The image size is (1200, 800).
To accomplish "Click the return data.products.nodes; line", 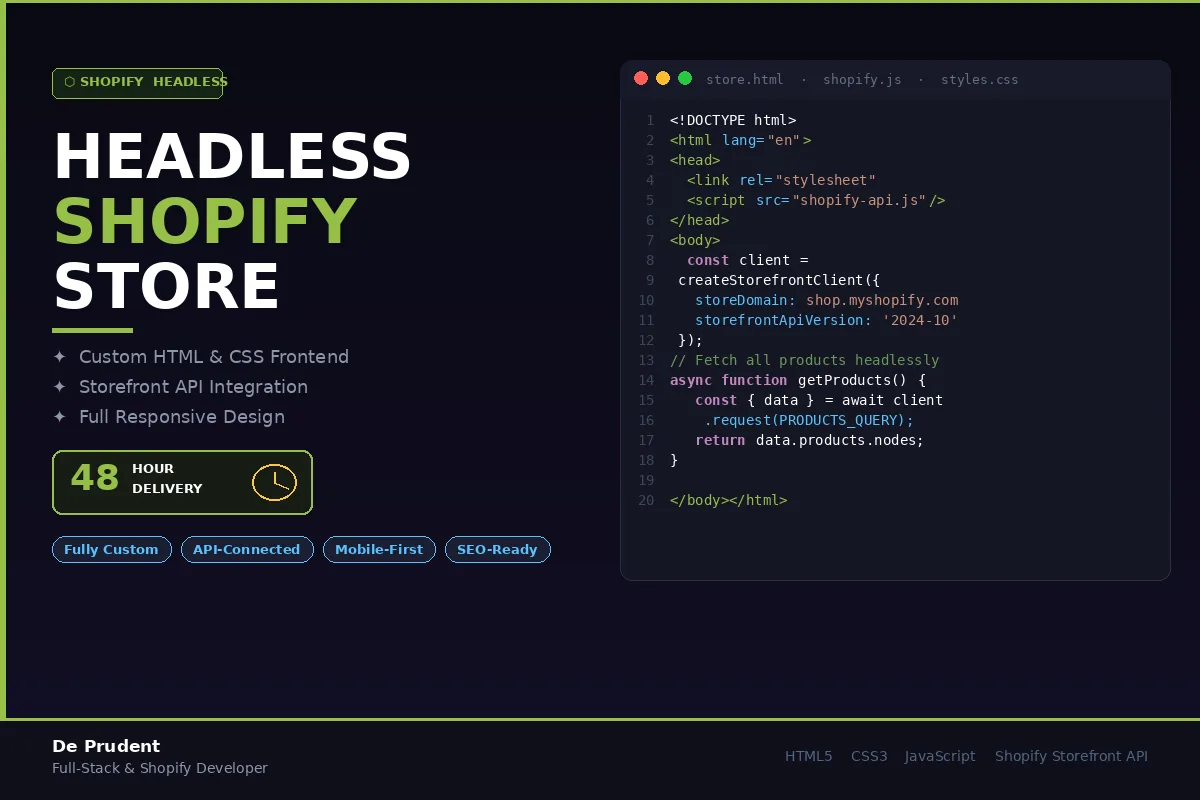I will coord(809,440).
